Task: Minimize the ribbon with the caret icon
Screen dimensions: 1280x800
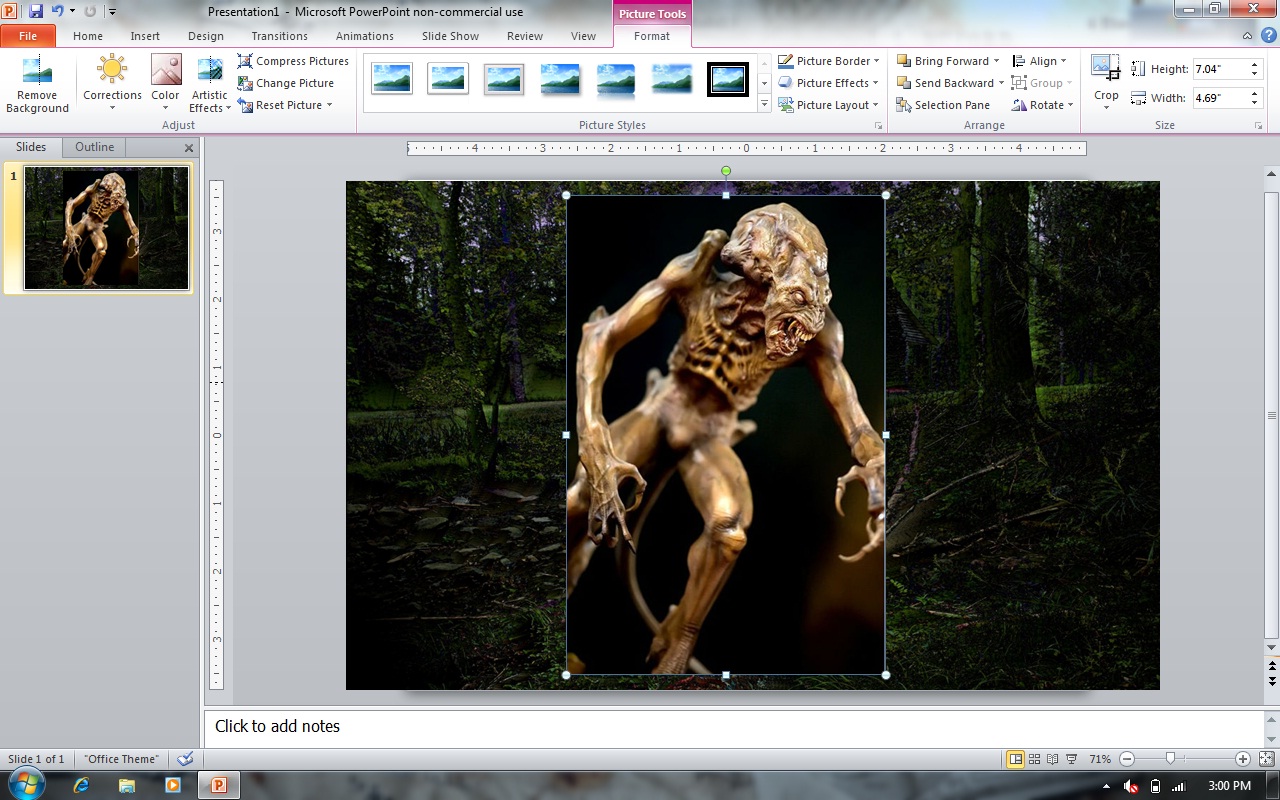Action: pyautogui.click(x=1247, y=35)
